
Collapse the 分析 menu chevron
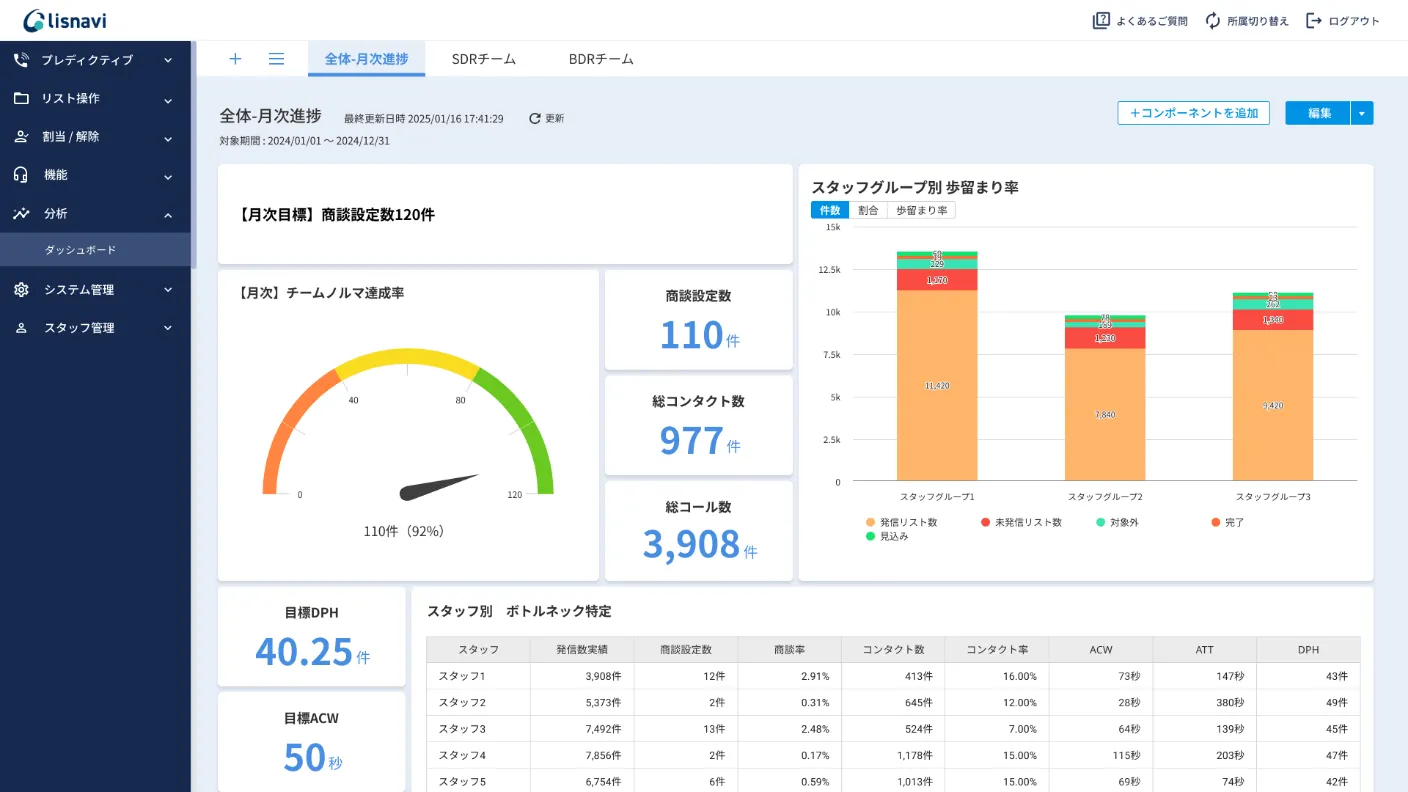coord(168,214)
